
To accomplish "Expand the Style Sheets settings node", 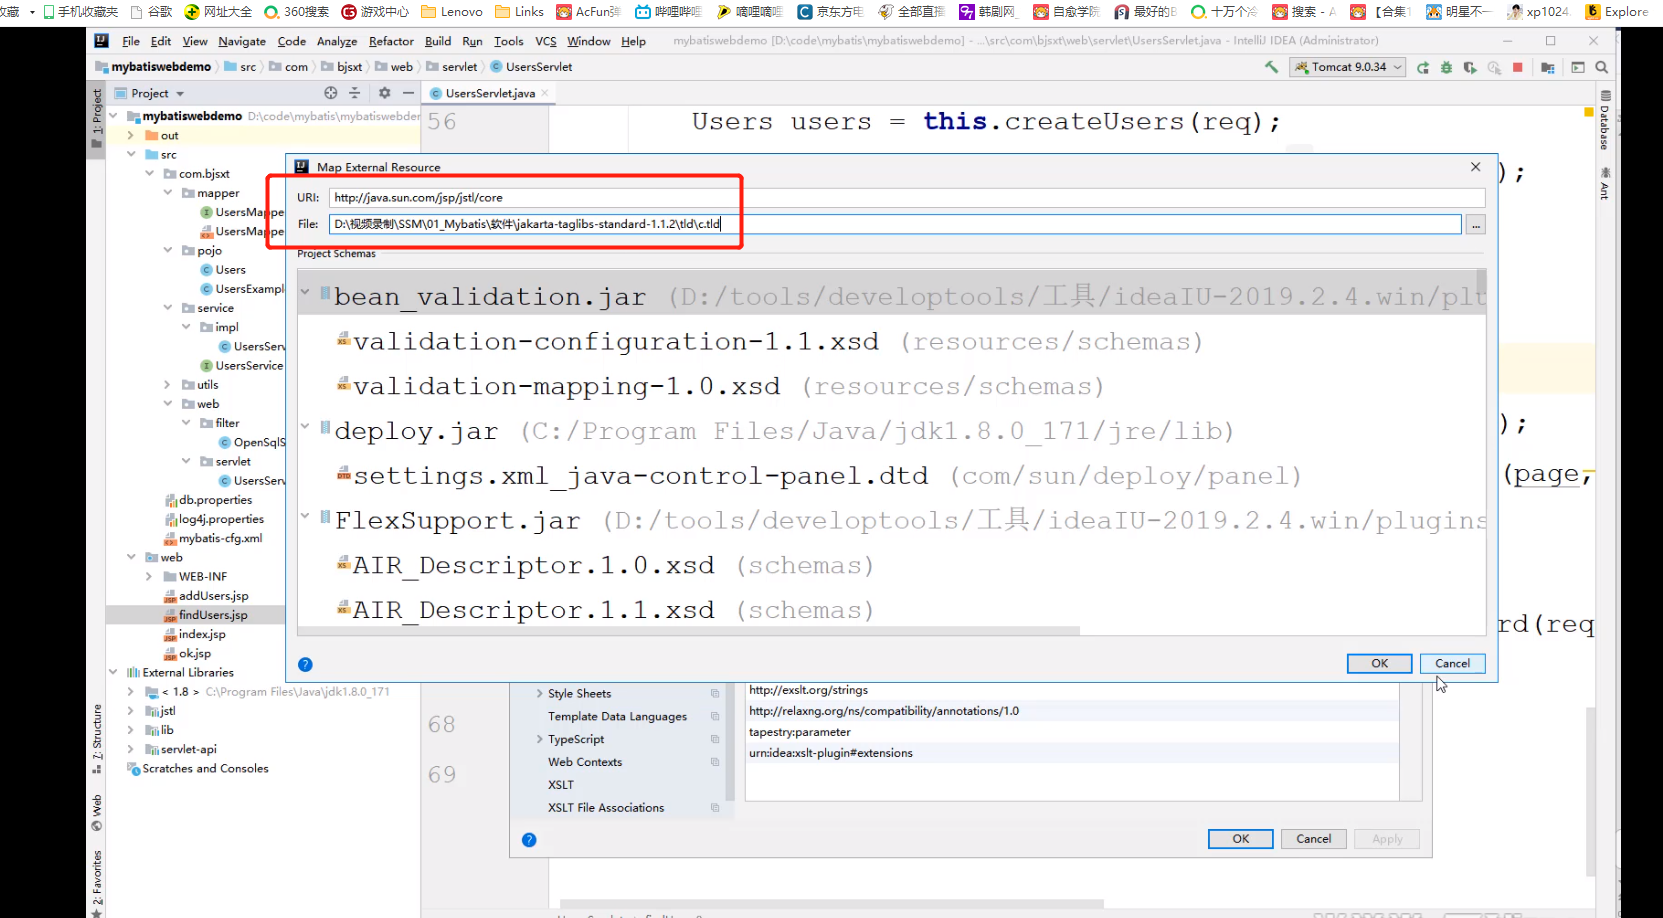I will pos(540,693).
